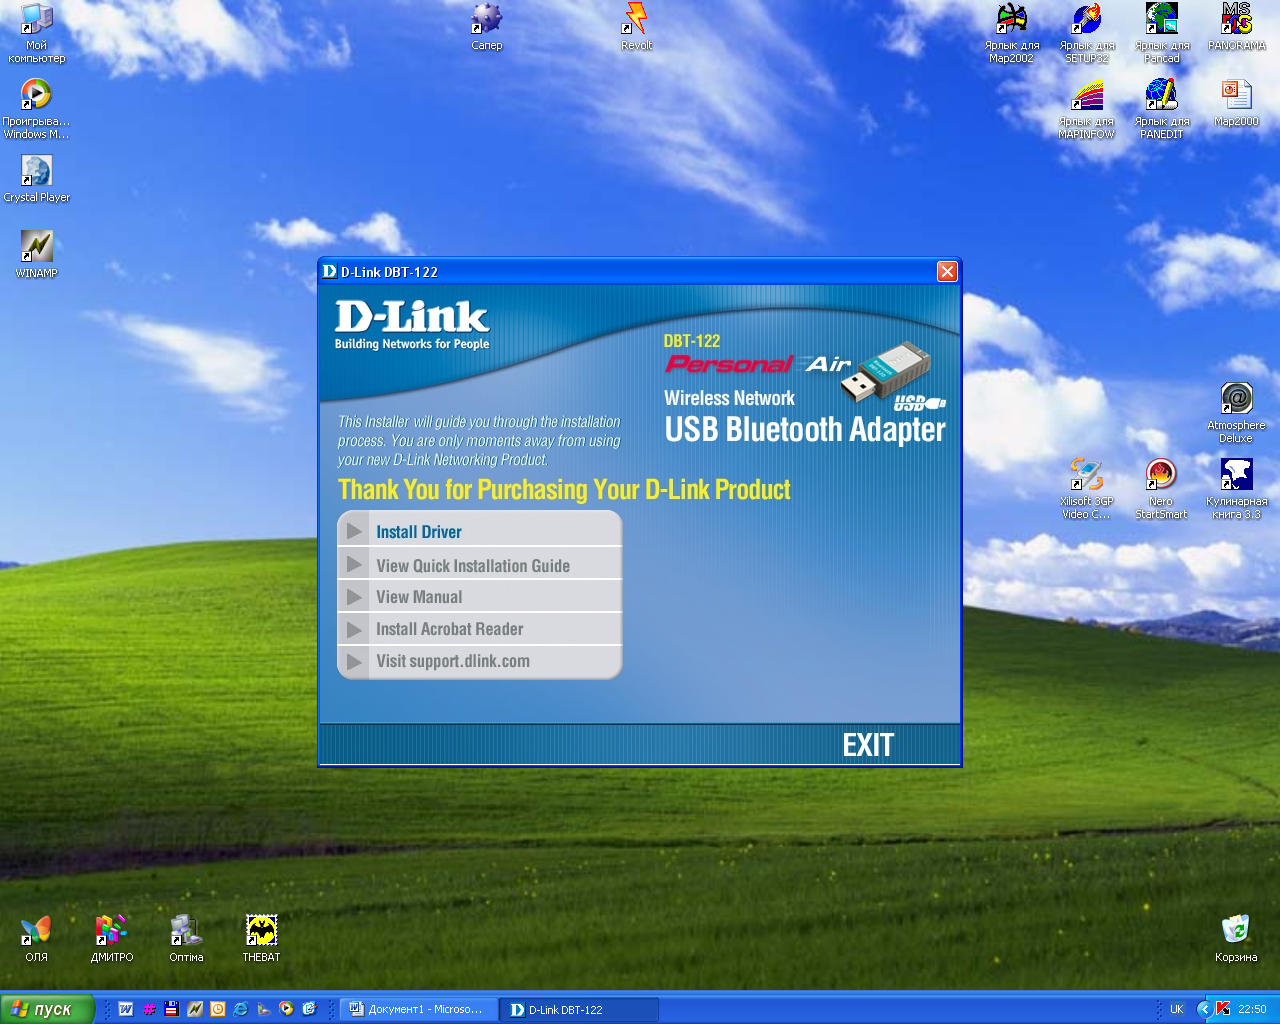Viewport: 1280px width, 1024px height.
Task: Click the 22:50 system clock
Action: pyautogui.click(x=1252, y=1009)
